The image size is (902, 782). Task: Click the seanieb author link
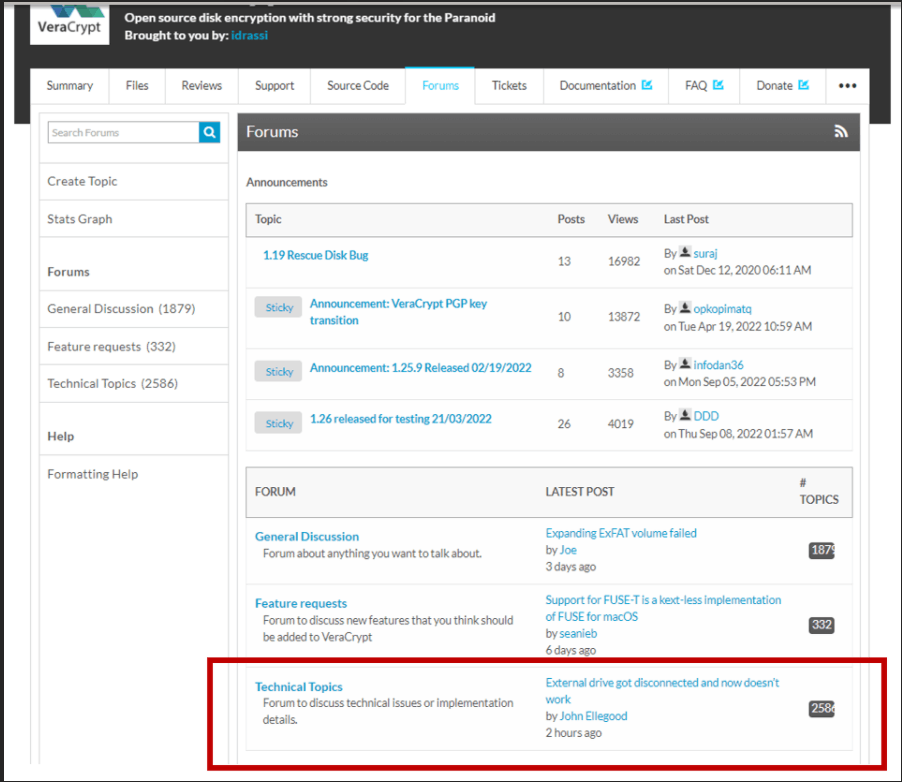tap(578, 634)
